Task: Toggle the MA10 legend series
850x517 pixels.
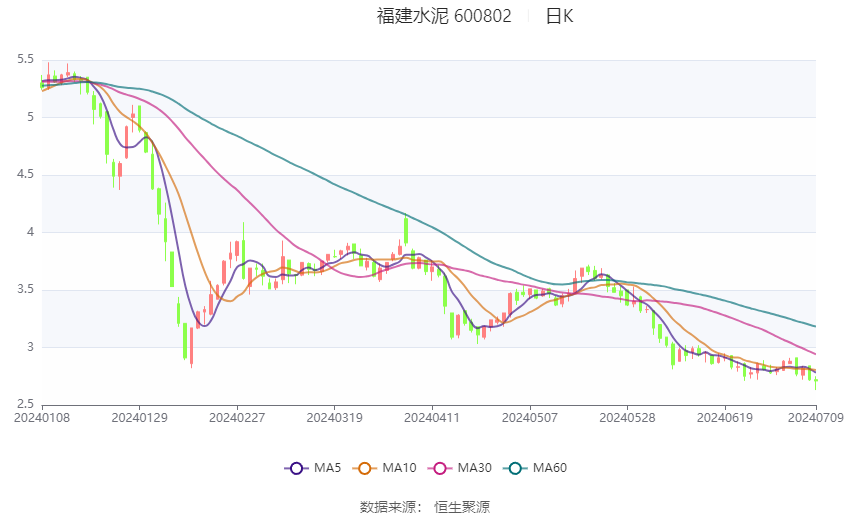Action: tap(384, 468)
